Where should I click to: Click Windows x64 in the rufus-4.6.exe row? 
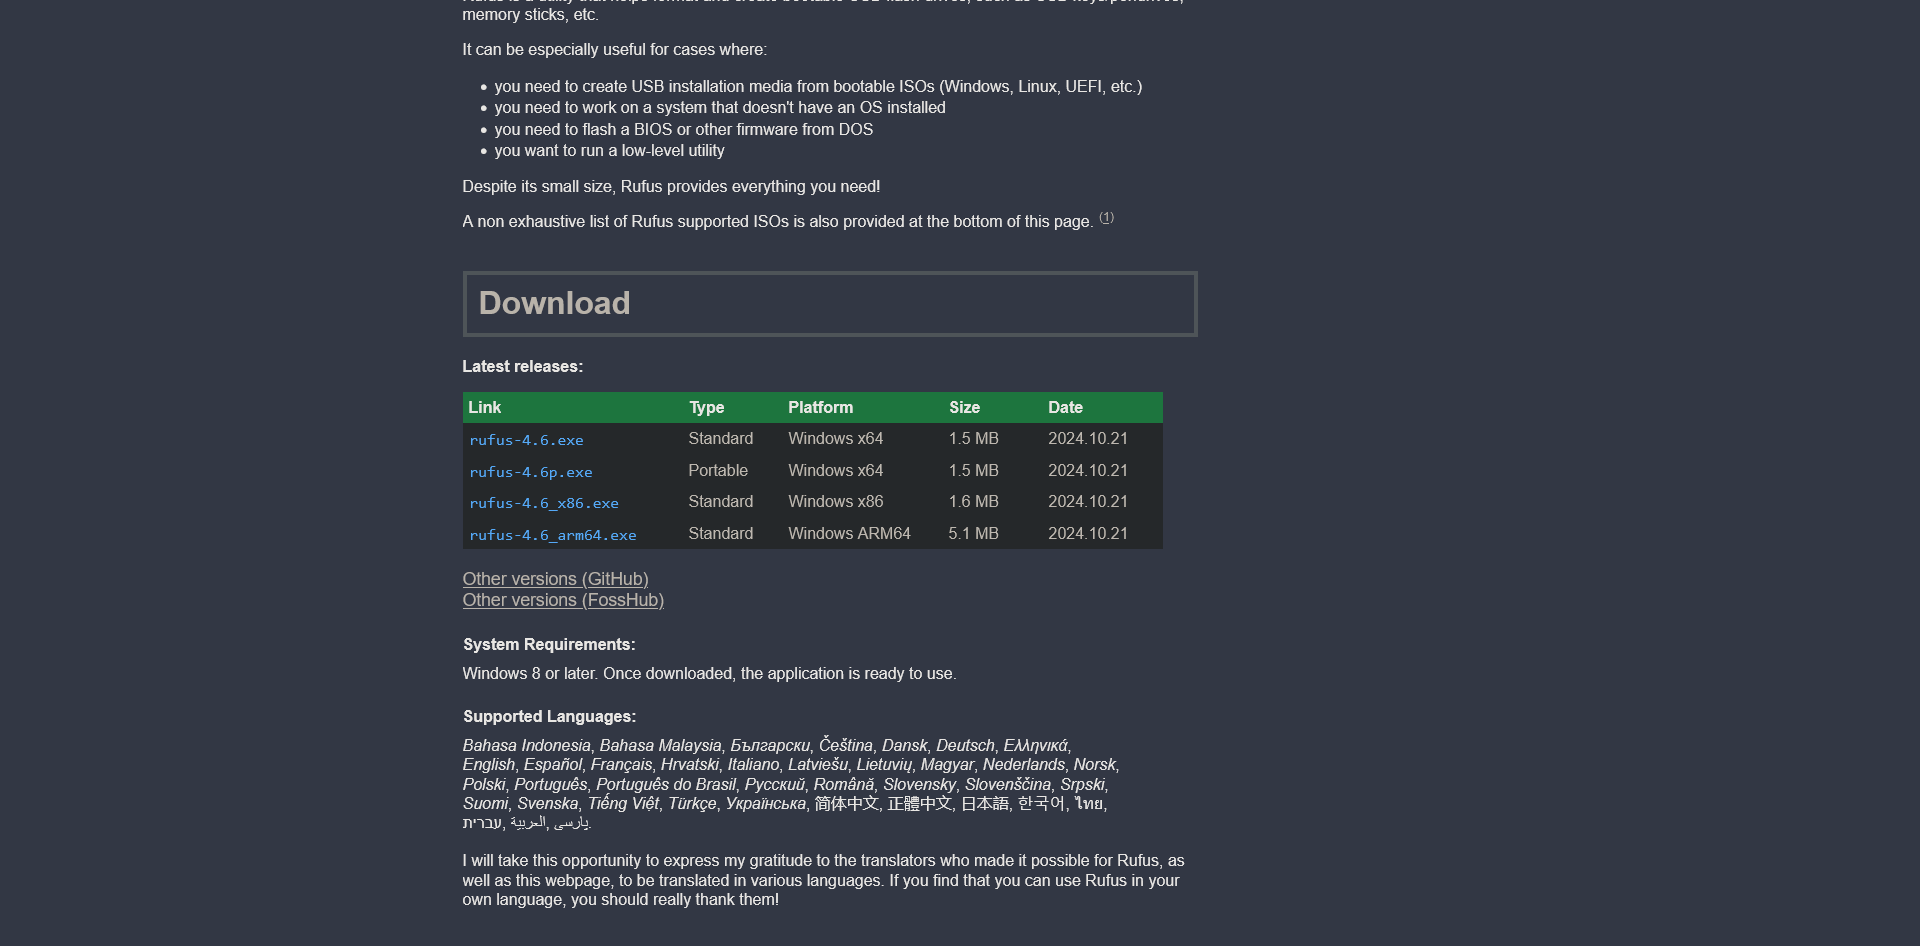835,438
